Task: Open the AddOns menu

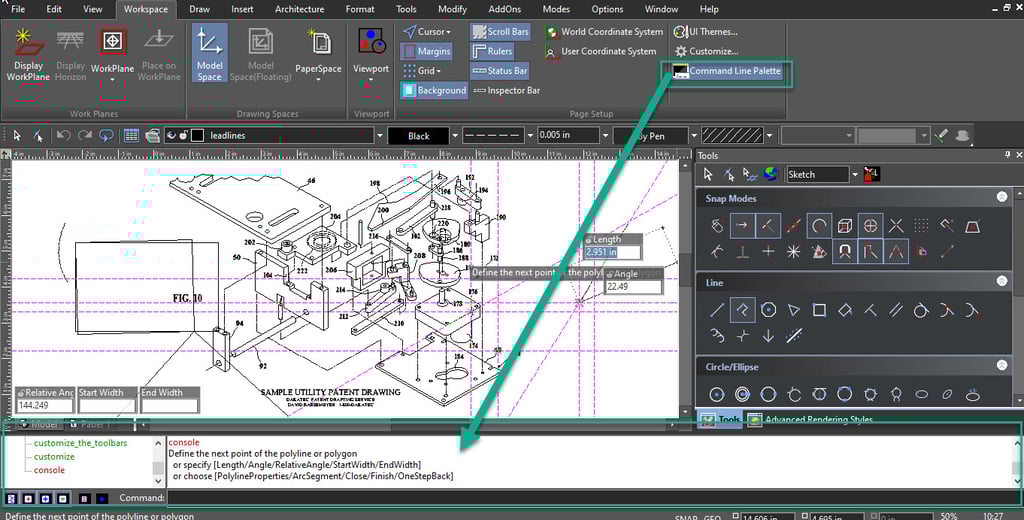Action: click(x=504, y=9)
